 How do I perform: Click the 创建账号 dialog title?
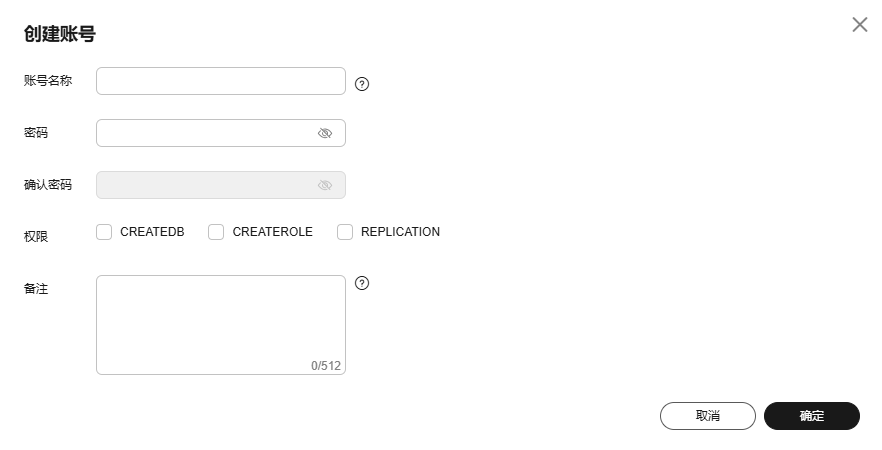59,34
